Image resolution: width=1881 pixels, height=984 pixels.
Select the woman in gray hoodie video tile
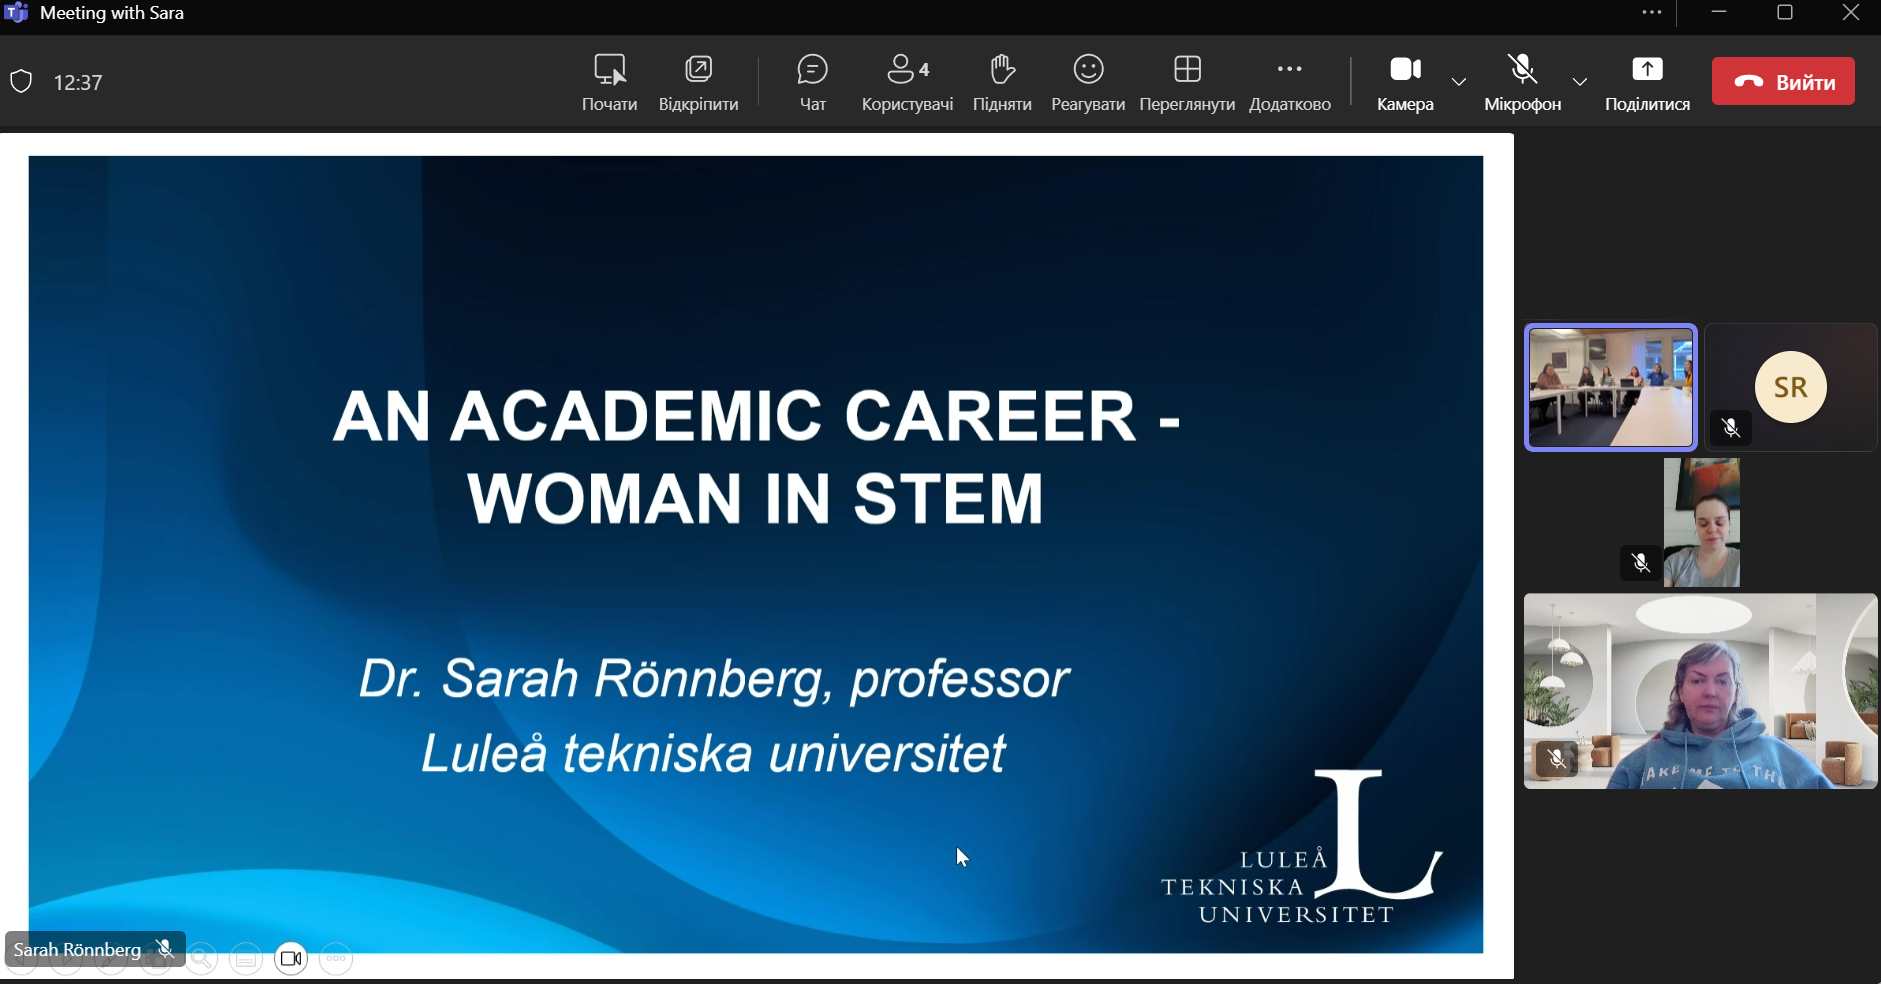[x=1700, y=691]
